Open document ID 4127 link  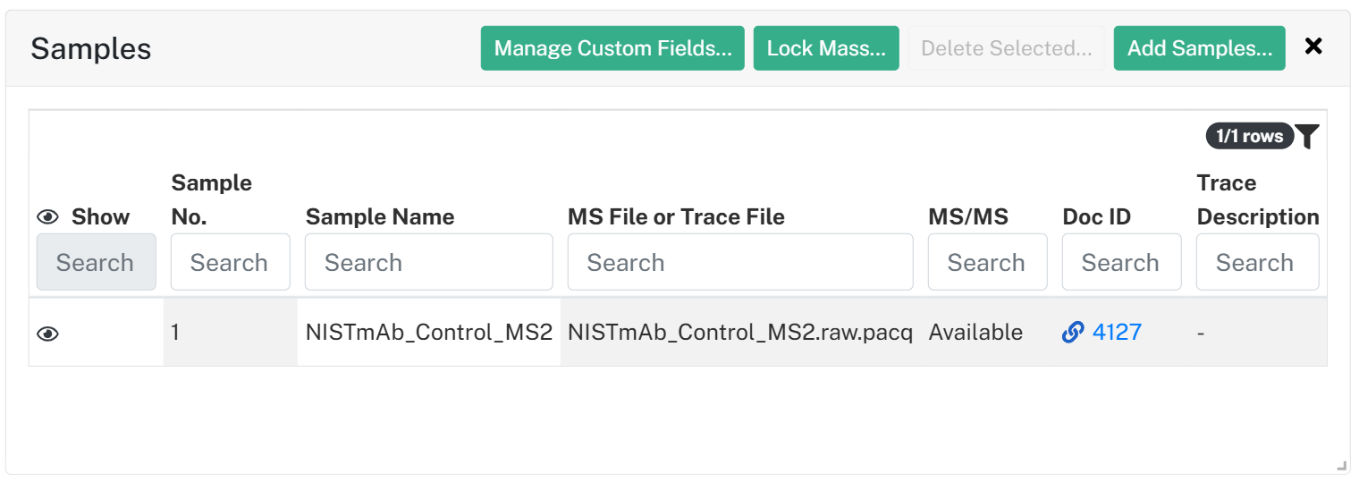[x=1117, y=332]
